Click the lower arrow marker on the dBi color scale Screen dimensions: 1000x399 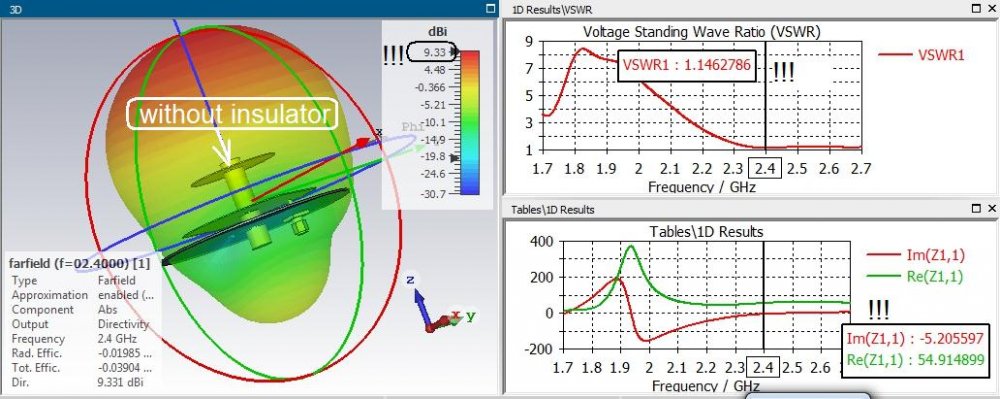(454, 157)
